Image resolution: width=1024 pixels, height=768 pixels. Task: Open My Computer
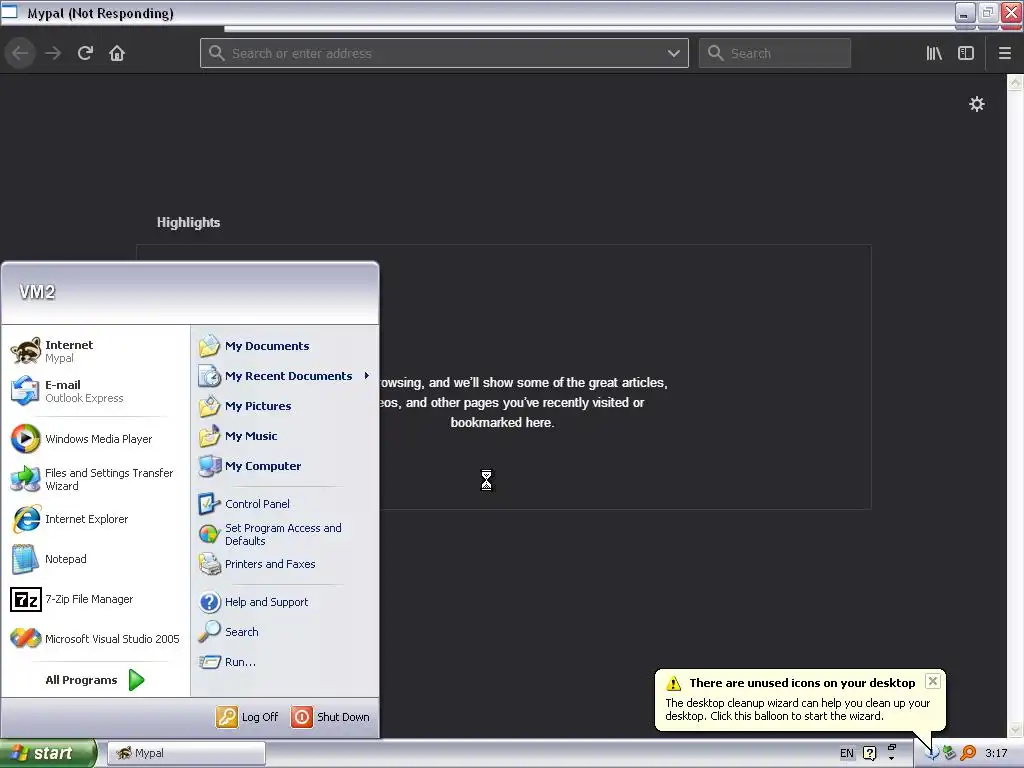point(285,466)
